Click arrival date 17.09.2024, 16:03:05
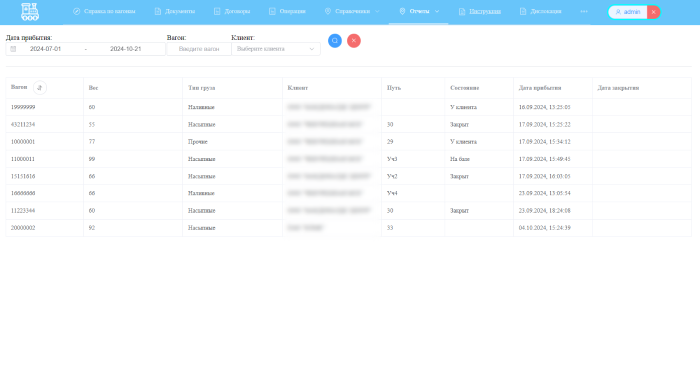700x376 pixels. 545,176
